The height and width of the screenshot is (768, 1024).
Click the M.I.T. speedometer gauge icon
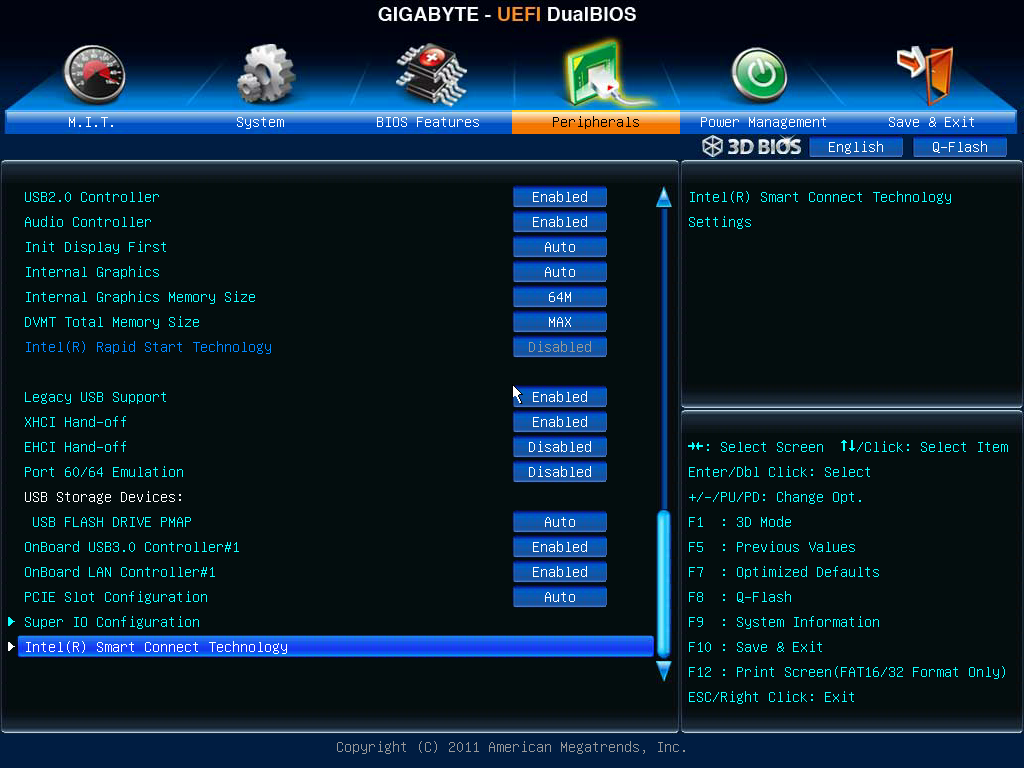pos(94,75)
